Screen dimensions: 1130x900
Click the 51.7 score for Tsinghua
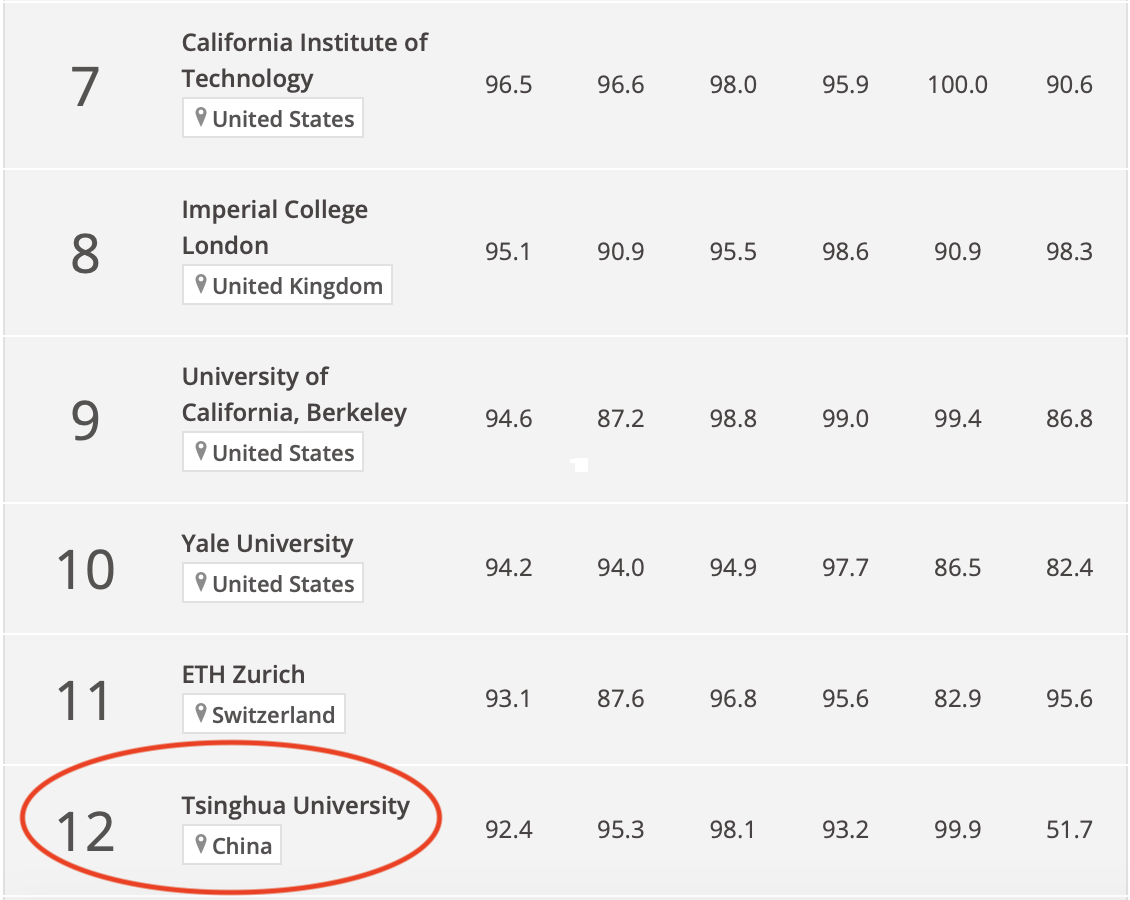pyautogui.click(x=1069, y=829)
